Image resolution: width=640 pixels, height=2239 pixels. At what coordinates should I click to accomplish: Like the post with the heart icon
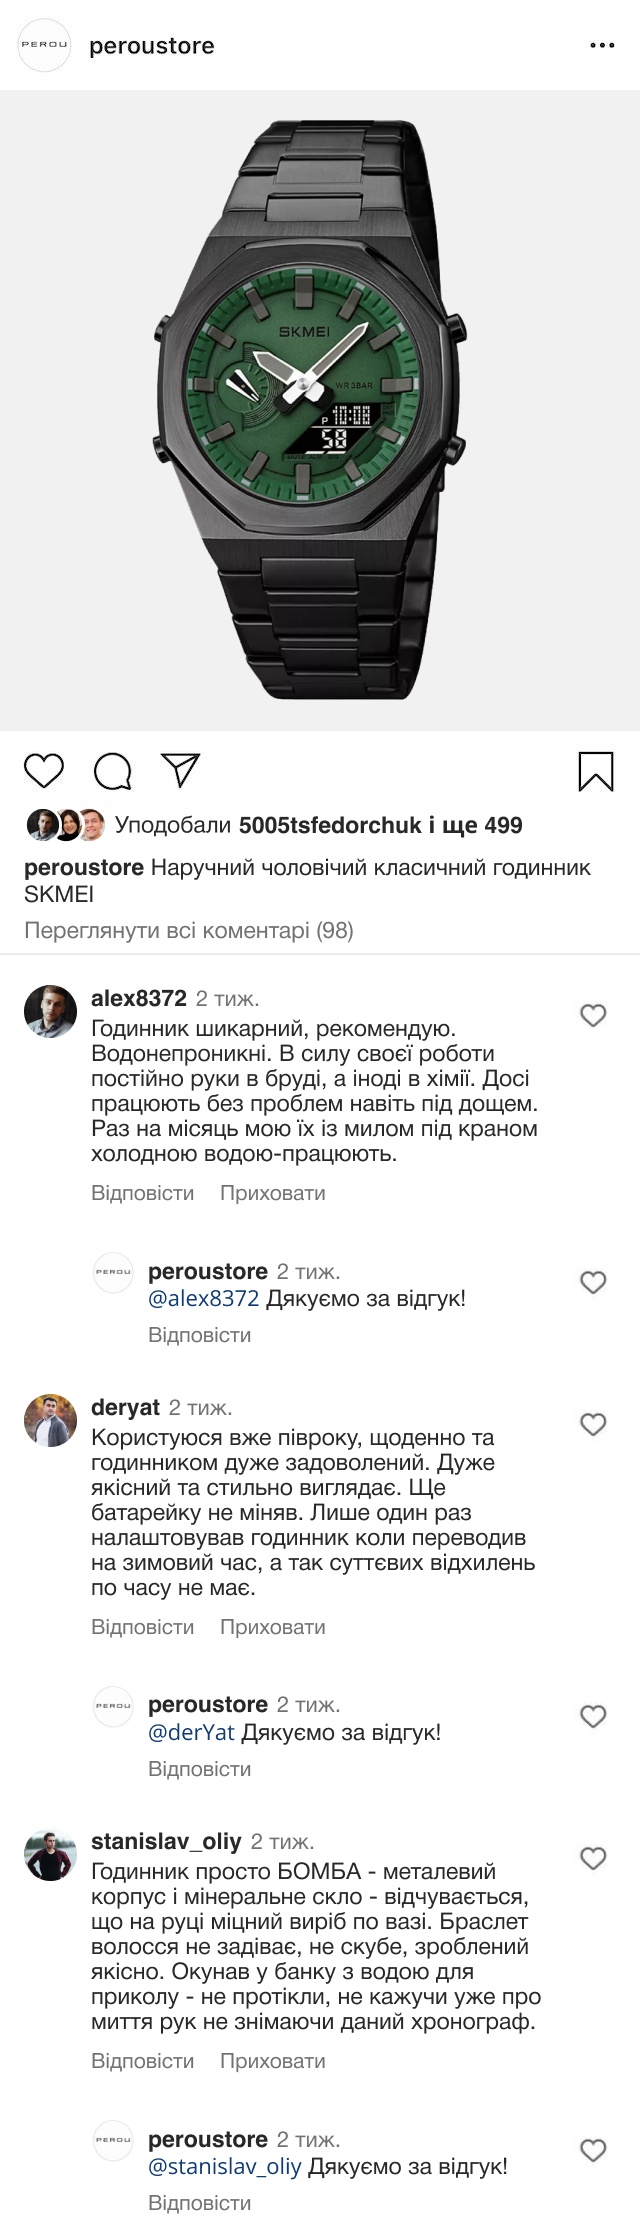[44, 771]
